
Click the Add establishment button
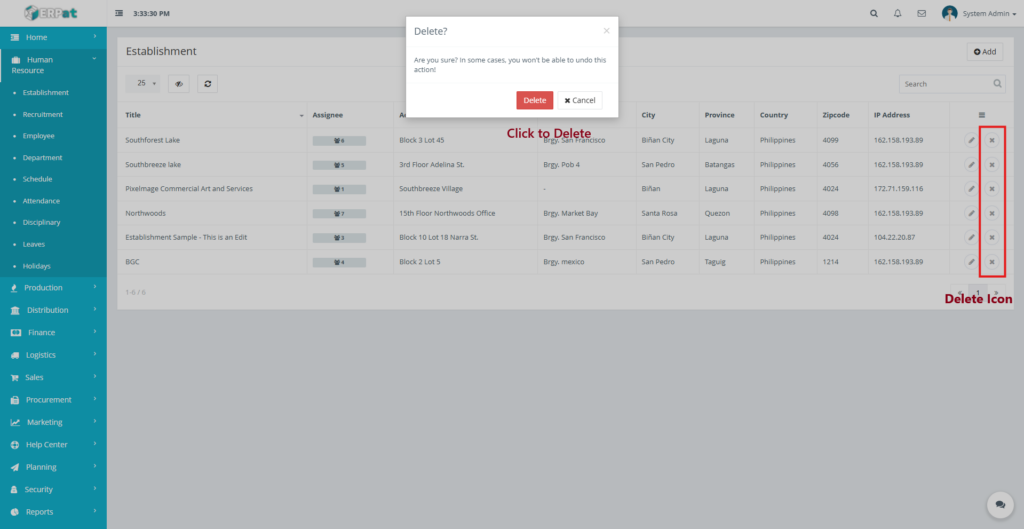pos(984,52)
